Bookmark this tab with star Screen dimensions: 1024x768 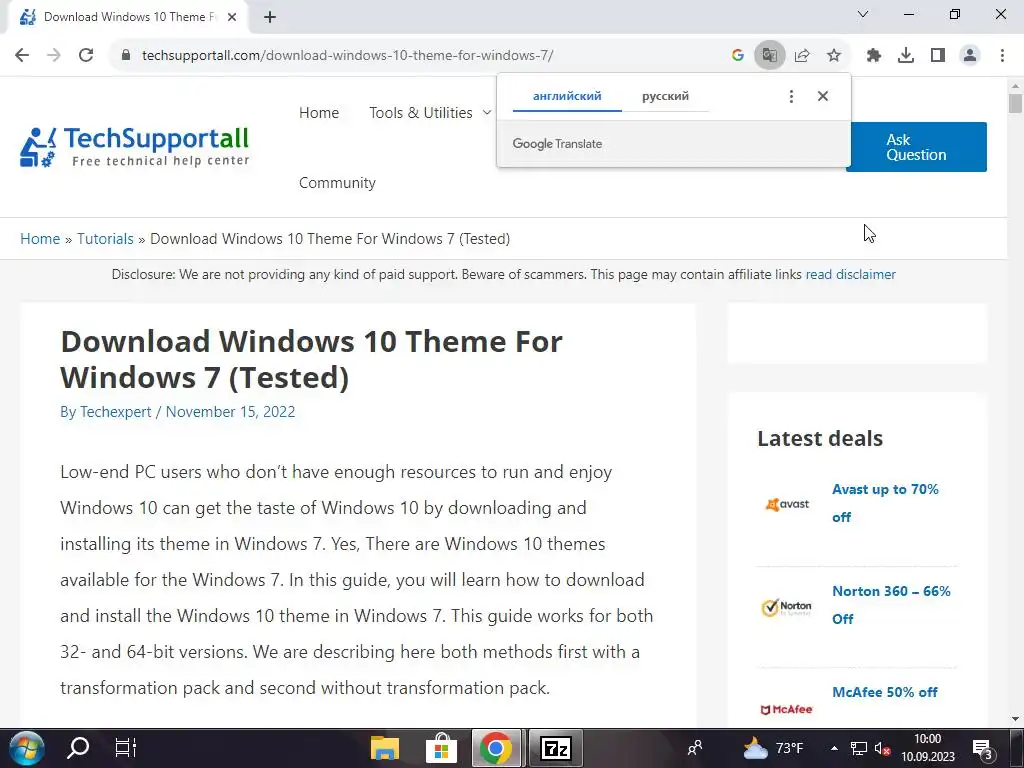point(834,56)
